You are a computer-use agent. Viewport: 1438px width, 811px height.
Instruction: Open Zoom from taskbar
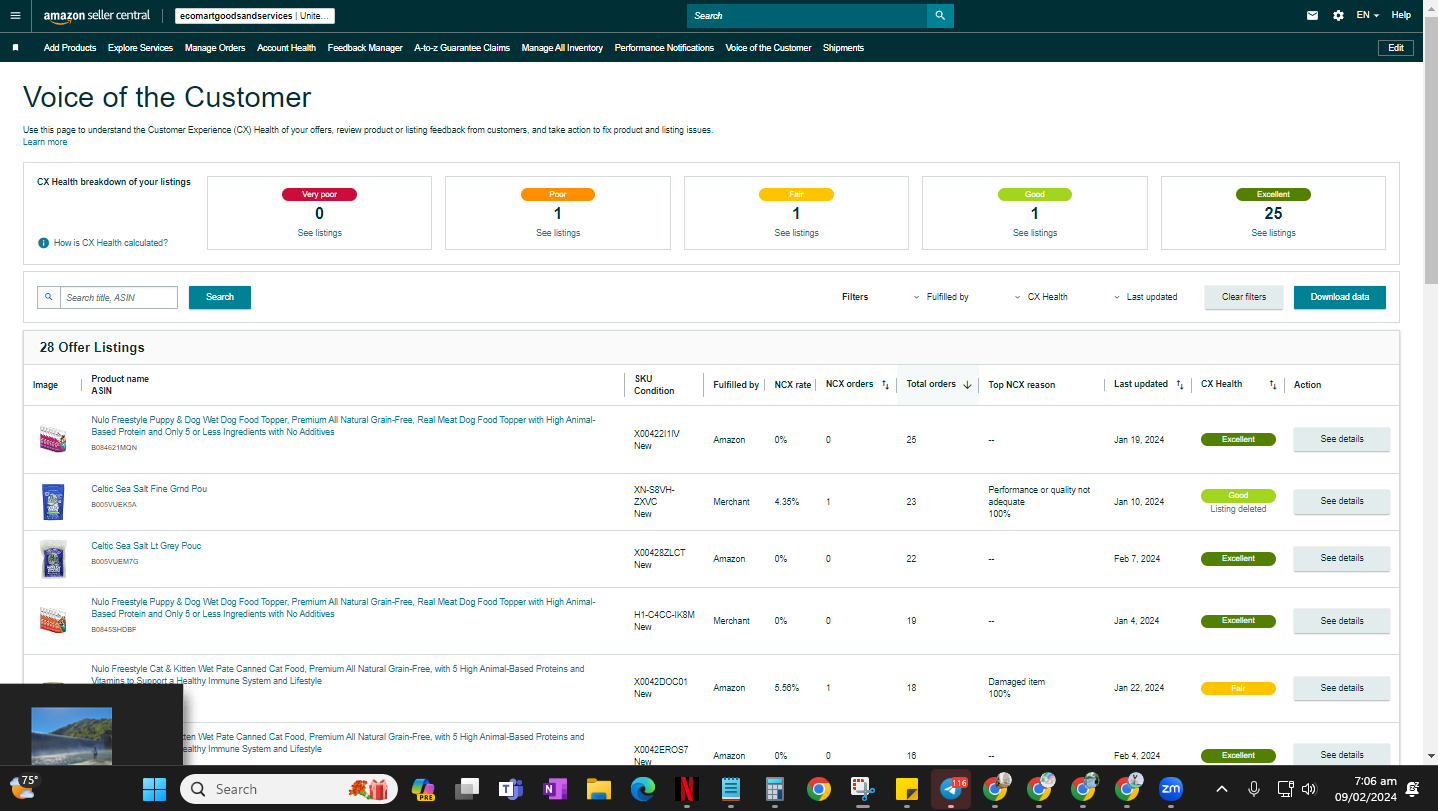[1170, 789]
